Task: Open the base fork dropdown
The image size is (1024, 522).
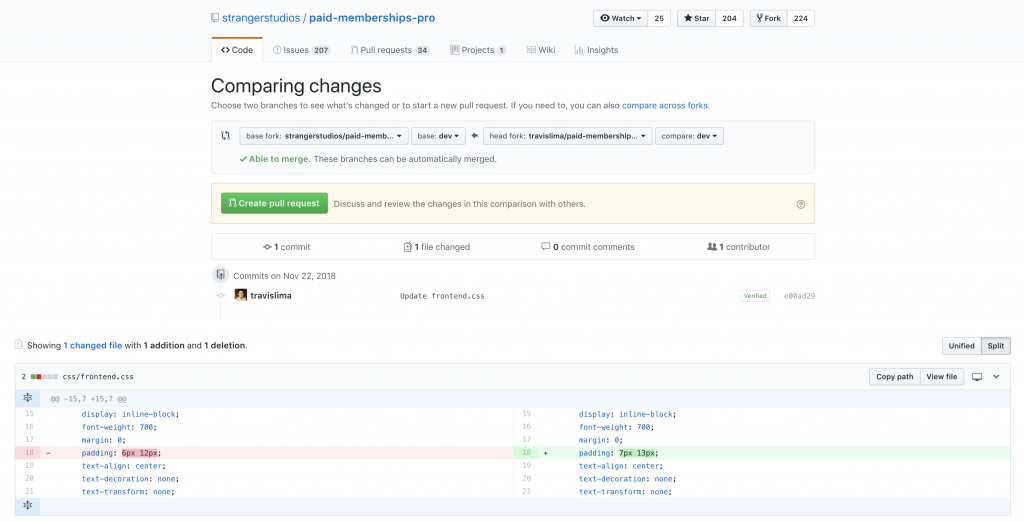Action: point(324,136)
